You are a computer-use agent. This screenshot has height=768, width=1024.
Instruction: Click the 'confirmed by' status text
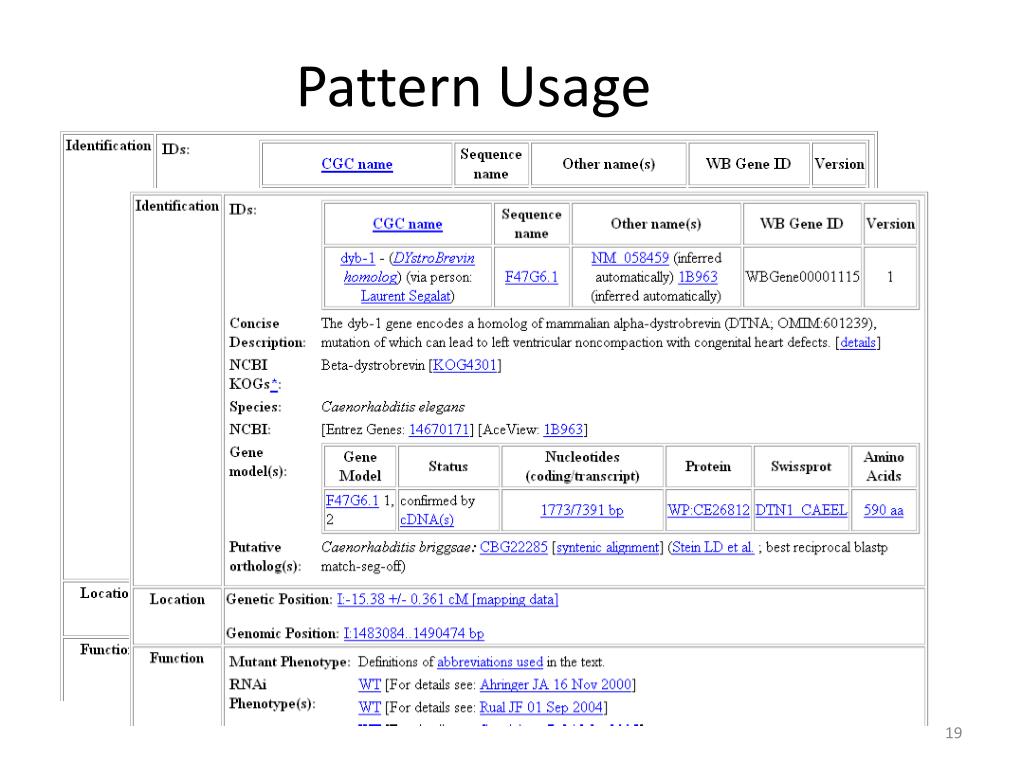(438, 501)
